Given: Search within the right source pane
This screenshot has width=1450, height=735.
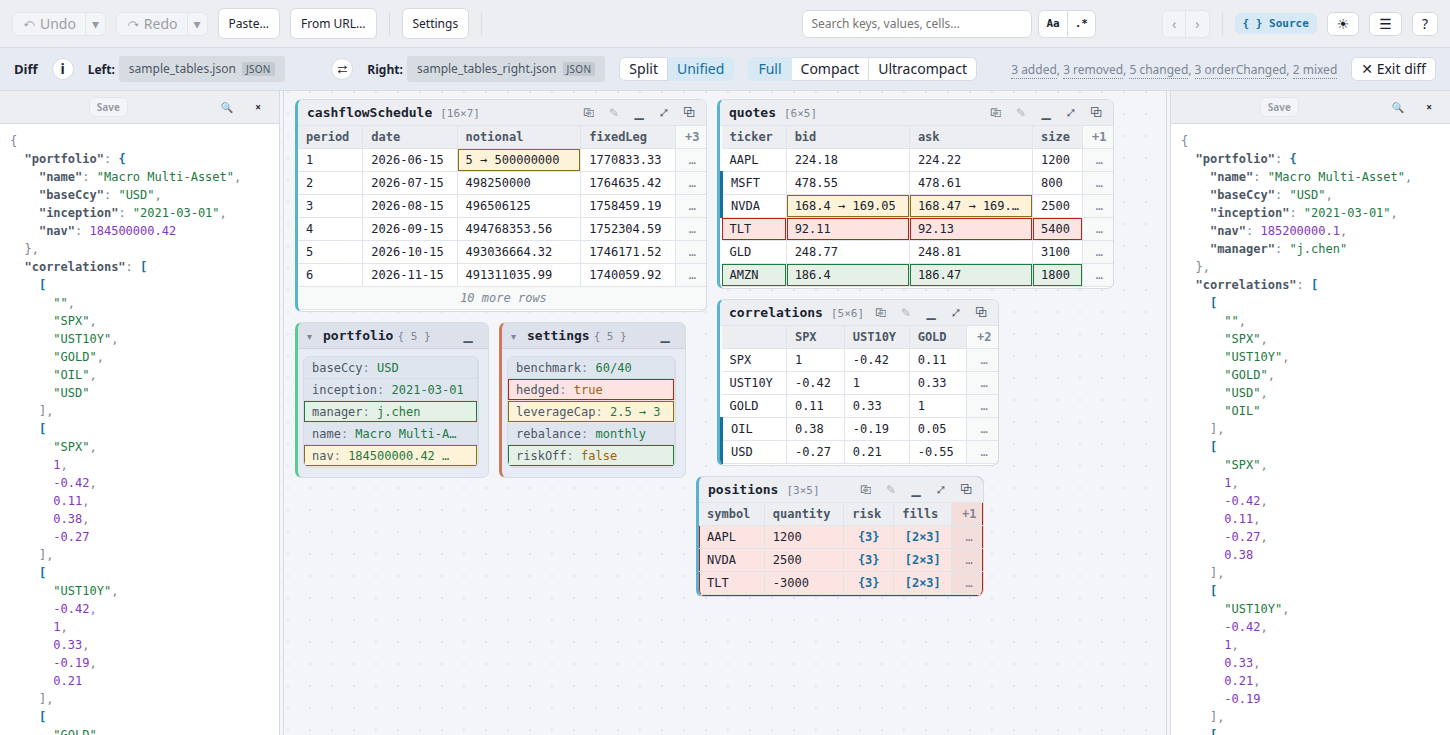Looking at the screenshot, I should [1398, 107].
